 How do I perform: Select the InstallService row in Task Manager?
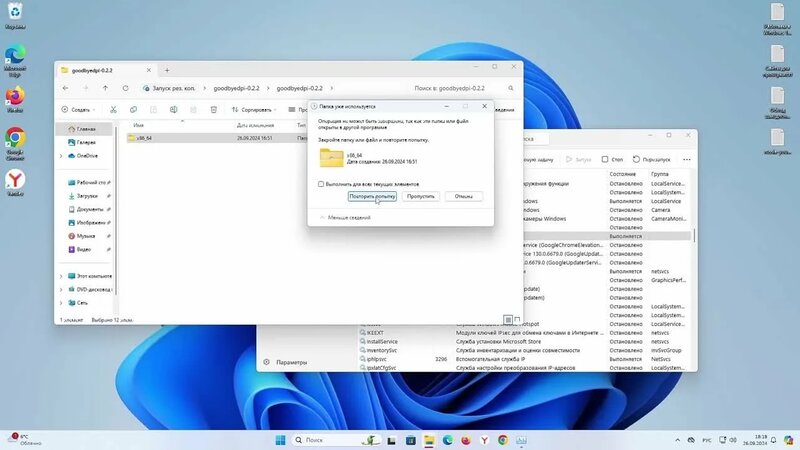click(523, 342)
